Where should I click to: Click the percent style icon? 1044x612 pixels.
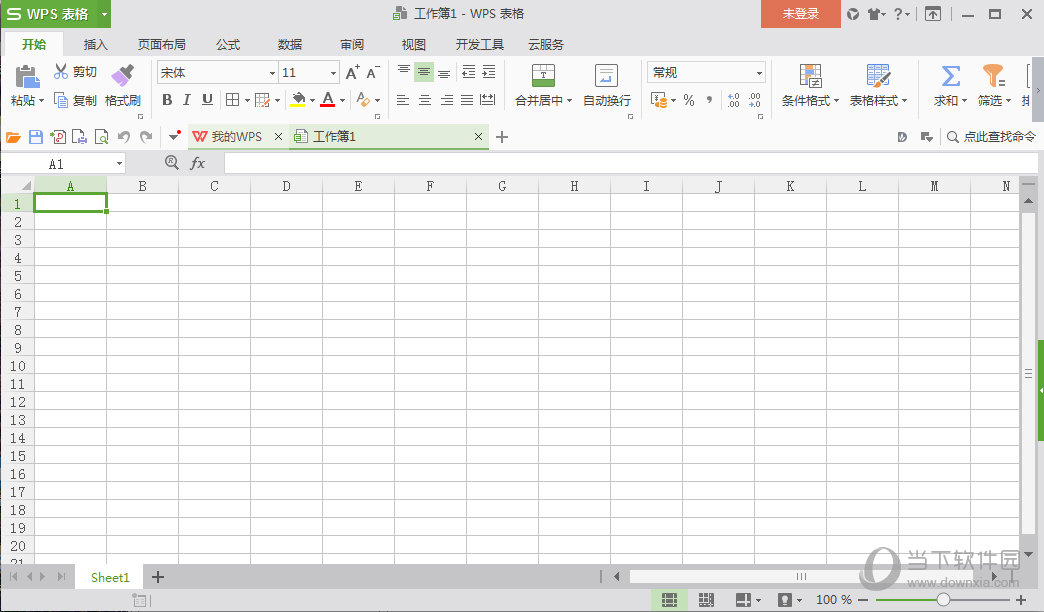(x=689, y=100)
